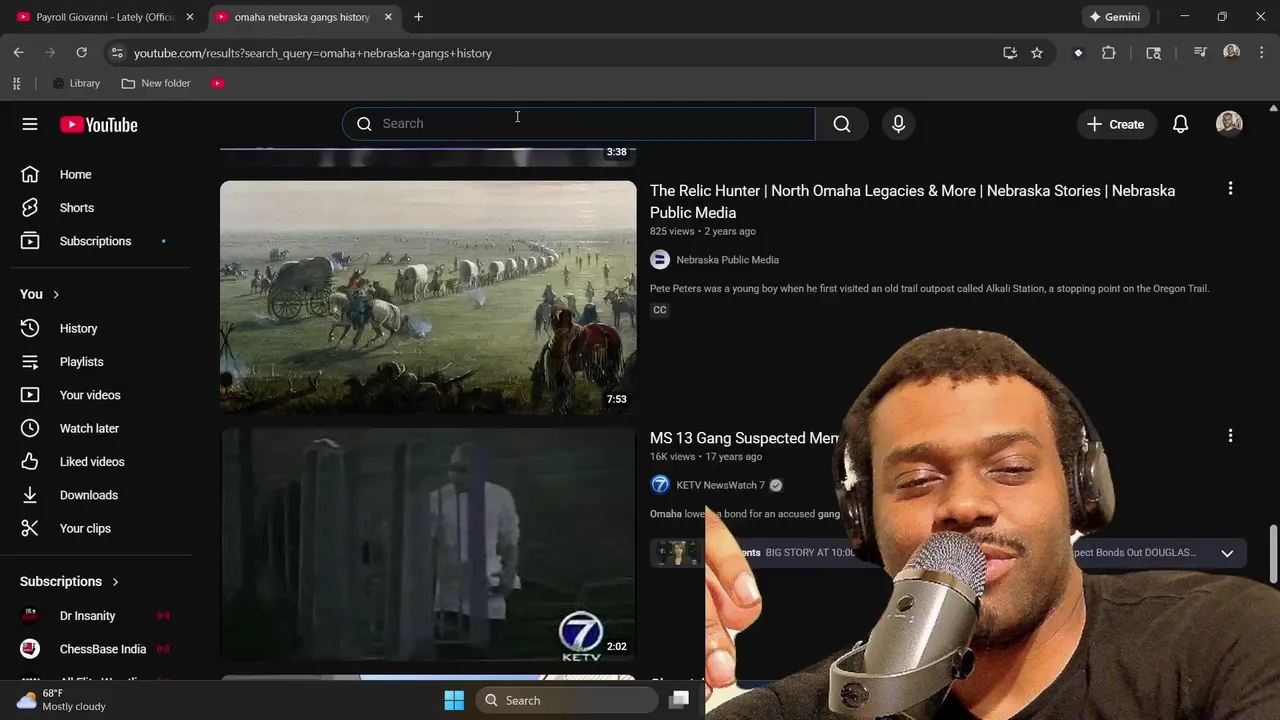Go back in browser history
1280x720 pixels.
click(18, 53)
